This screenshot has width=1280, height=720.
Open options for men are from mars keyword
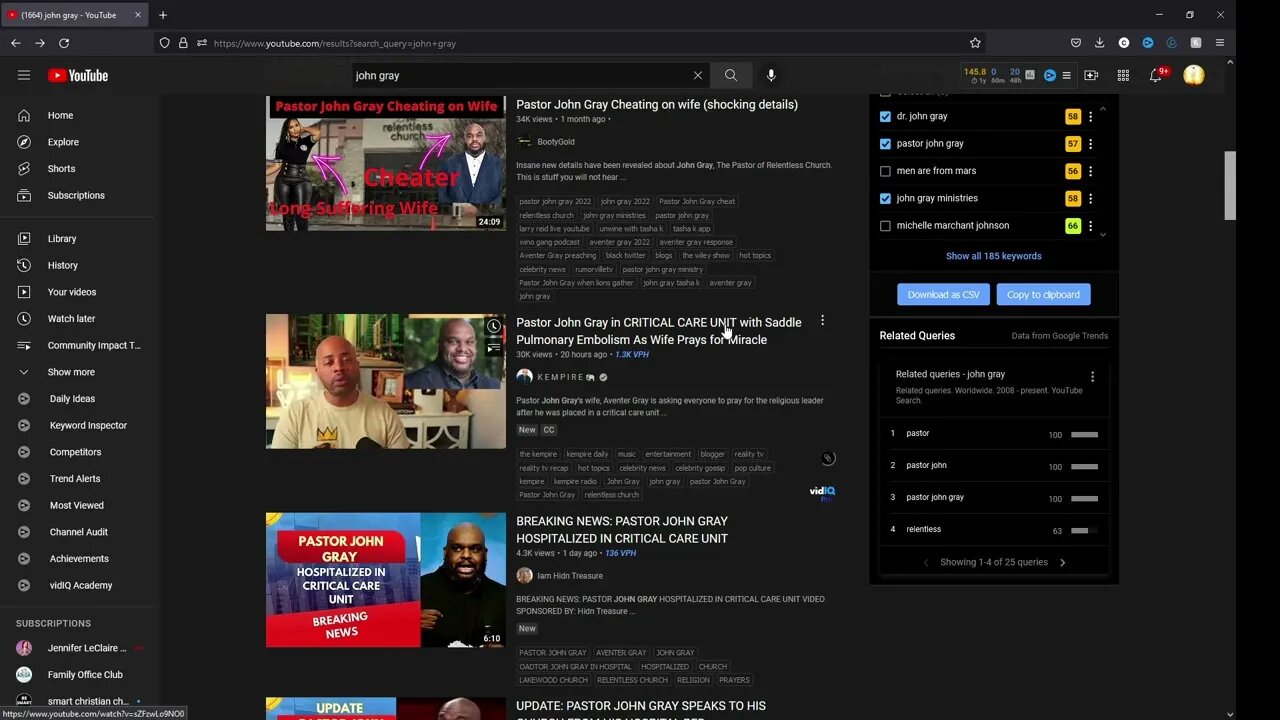click(1090, 171)
